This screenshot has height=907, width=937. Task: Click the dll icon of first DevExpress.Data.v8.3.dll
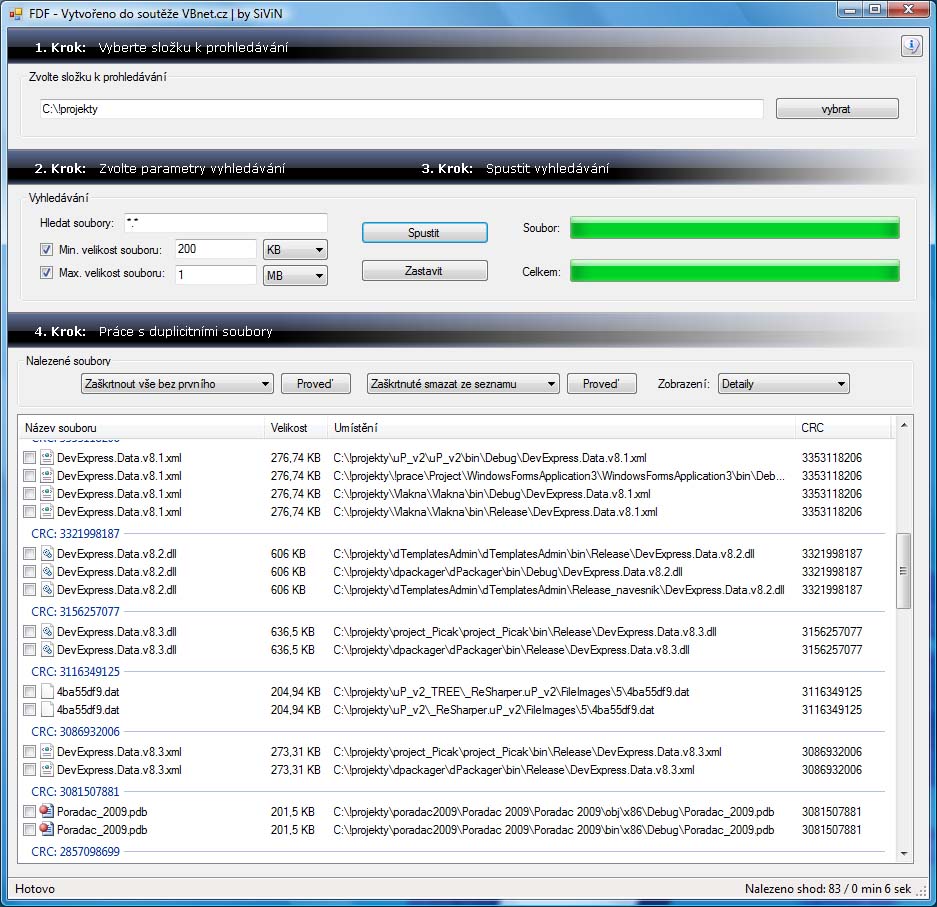point(47,632)
